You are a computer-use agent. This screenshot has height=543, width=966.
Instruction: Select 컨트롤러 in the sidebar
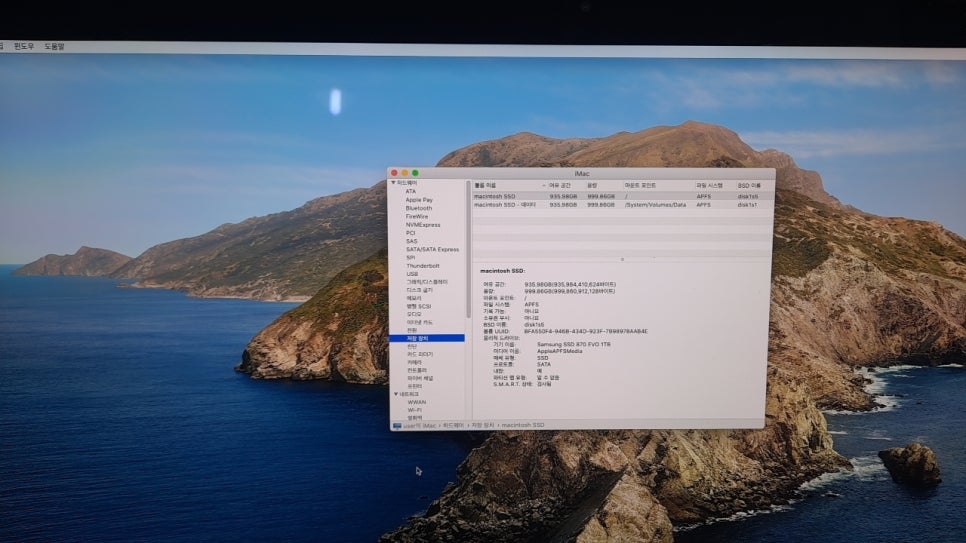417,370
